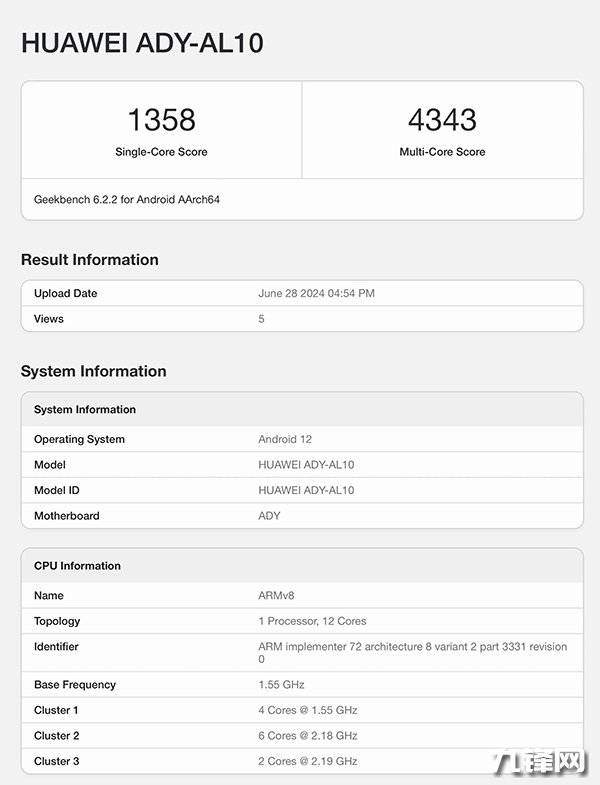Viewport: 600px width, 785px height.
Task: Click the Single-Core Score label
Action: [161, 152]
